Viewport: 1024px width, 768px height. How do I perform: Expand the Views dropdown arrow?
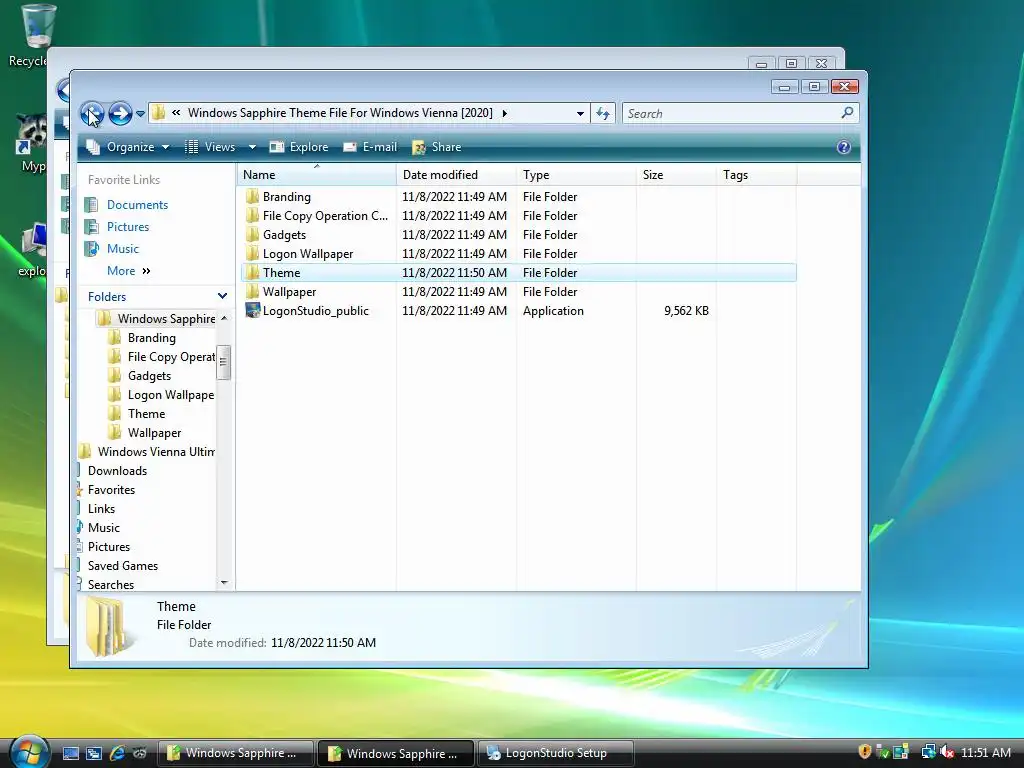point(252,147)
